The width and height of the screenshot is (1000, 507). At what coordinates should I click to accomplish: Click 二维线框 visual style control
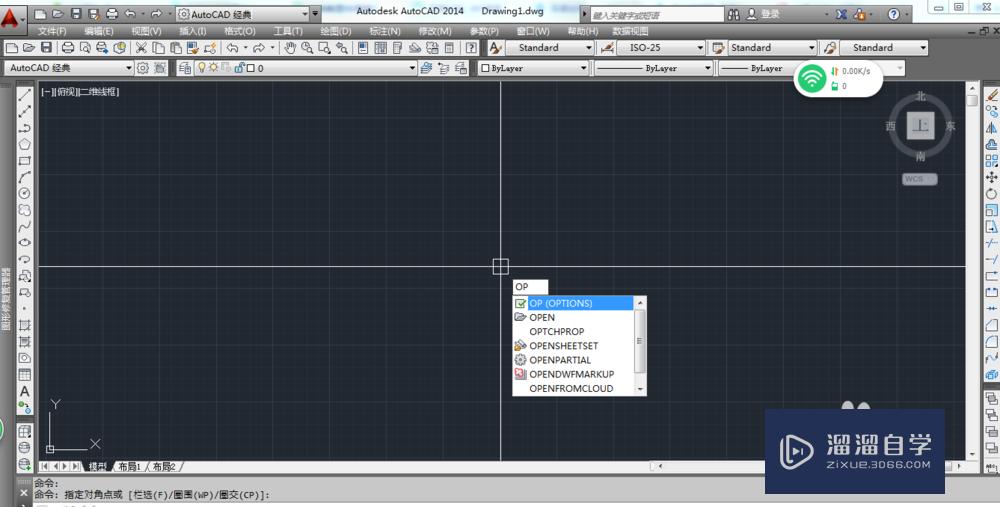click(x=99, y=92)
